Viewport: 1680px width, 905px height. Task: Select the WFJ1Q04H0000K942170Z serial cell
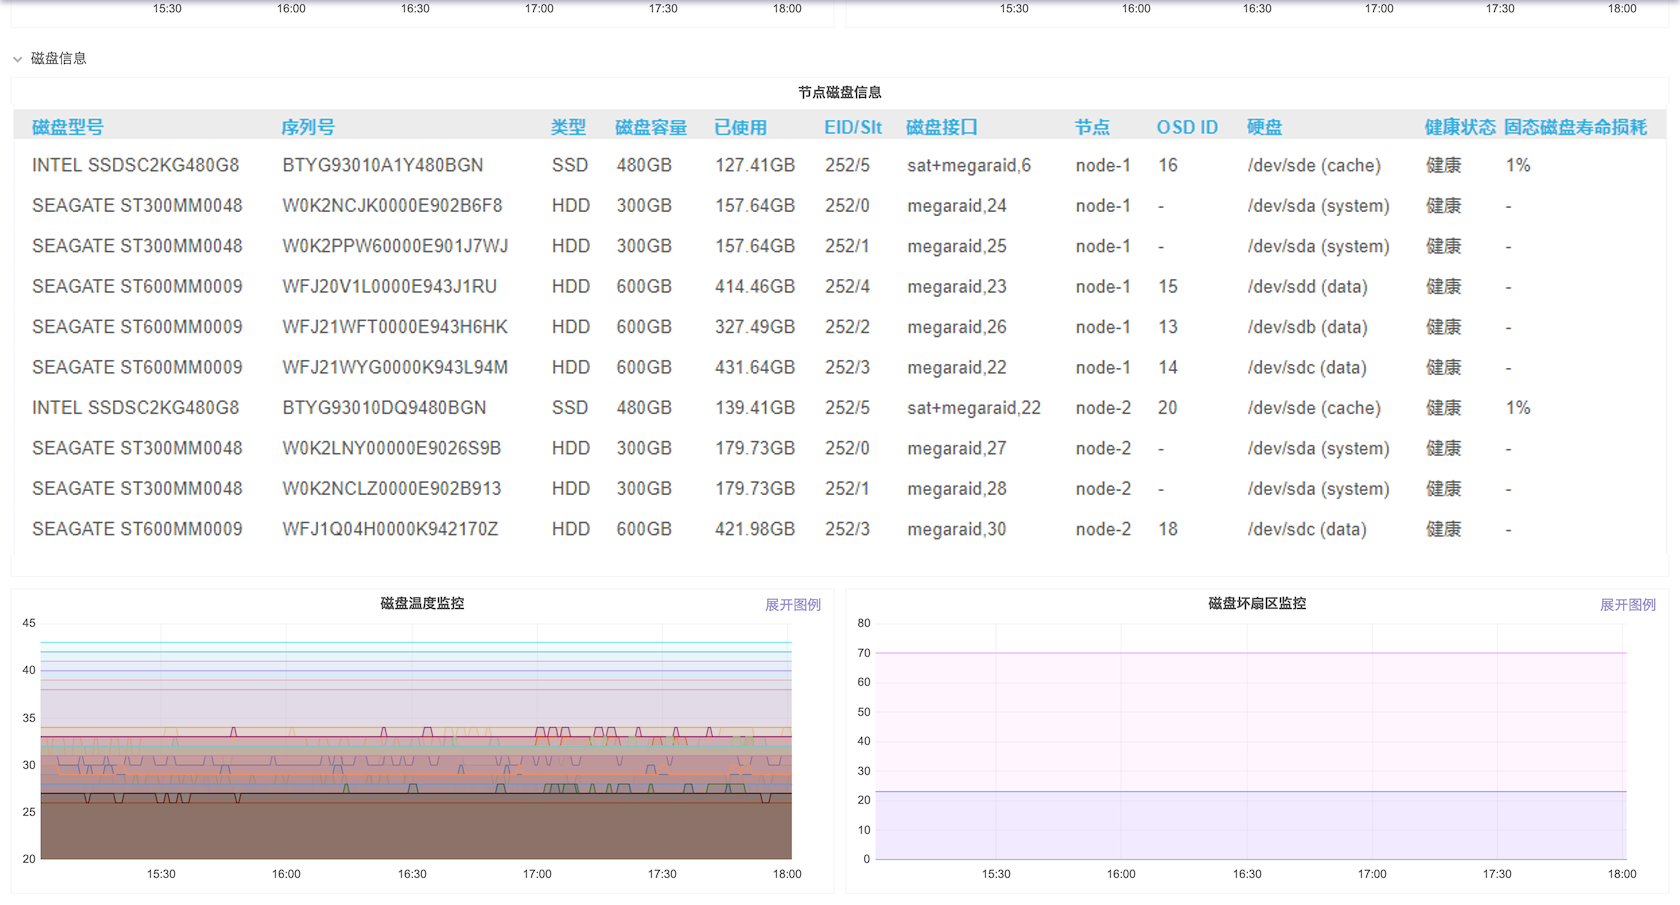click(390, 529)
